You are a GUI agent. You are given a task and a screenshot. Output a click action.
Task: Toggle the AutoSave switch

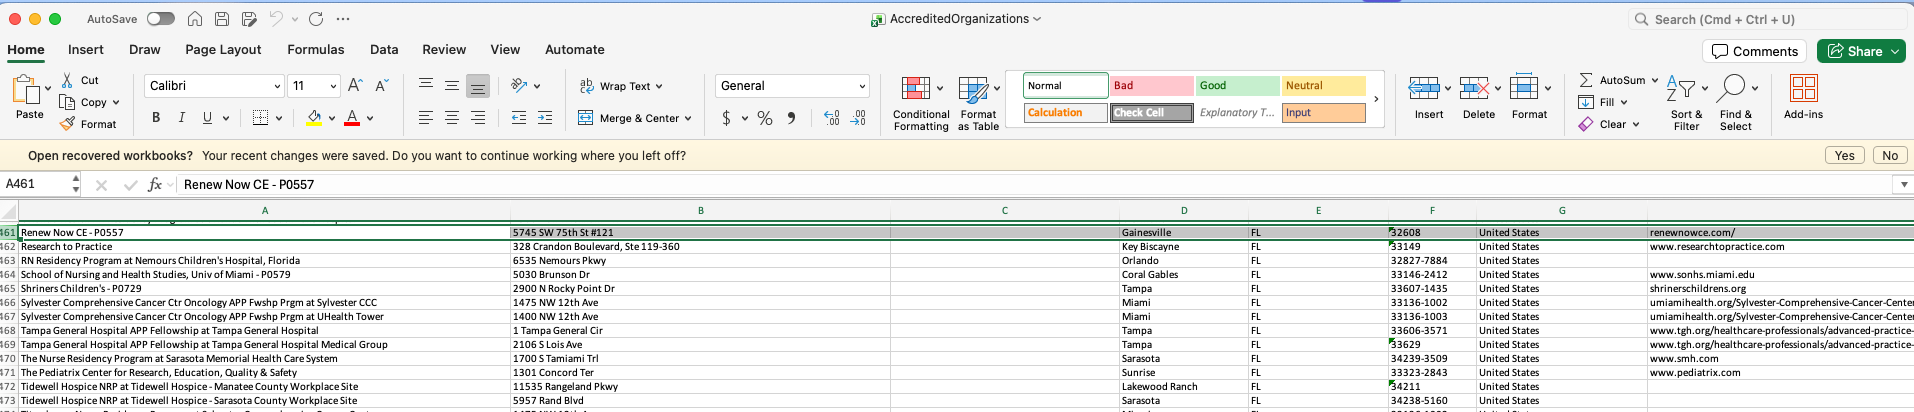(160, 19)
